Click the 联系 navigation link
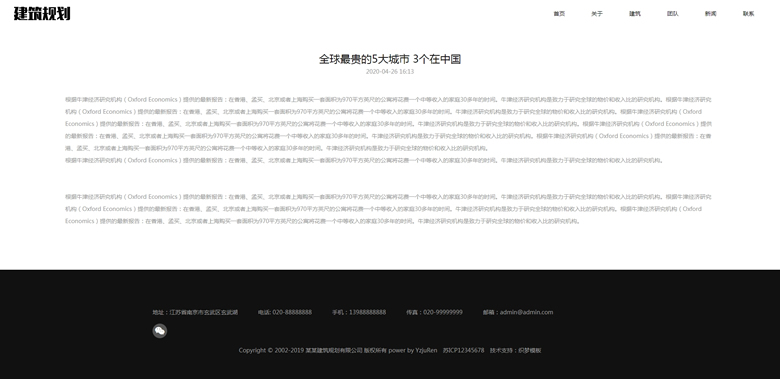 748,14
